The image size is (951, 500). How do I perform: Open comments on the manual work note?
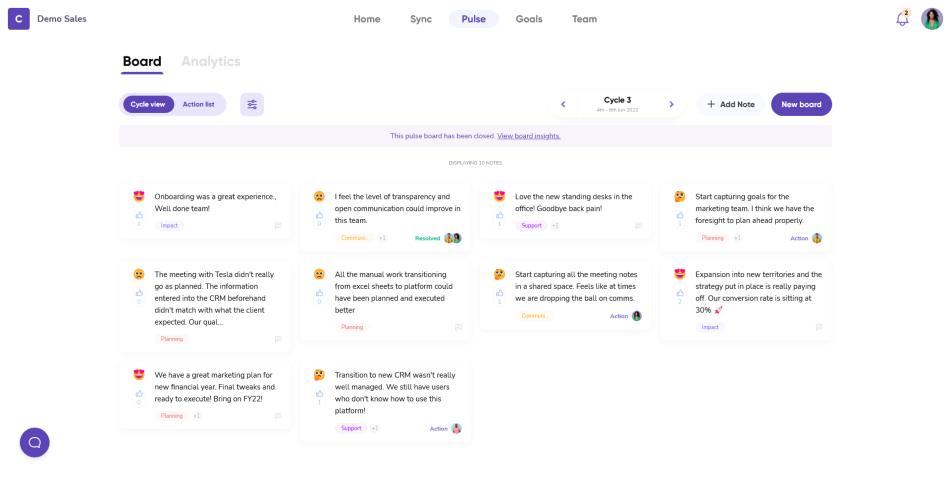pos(458,327)
